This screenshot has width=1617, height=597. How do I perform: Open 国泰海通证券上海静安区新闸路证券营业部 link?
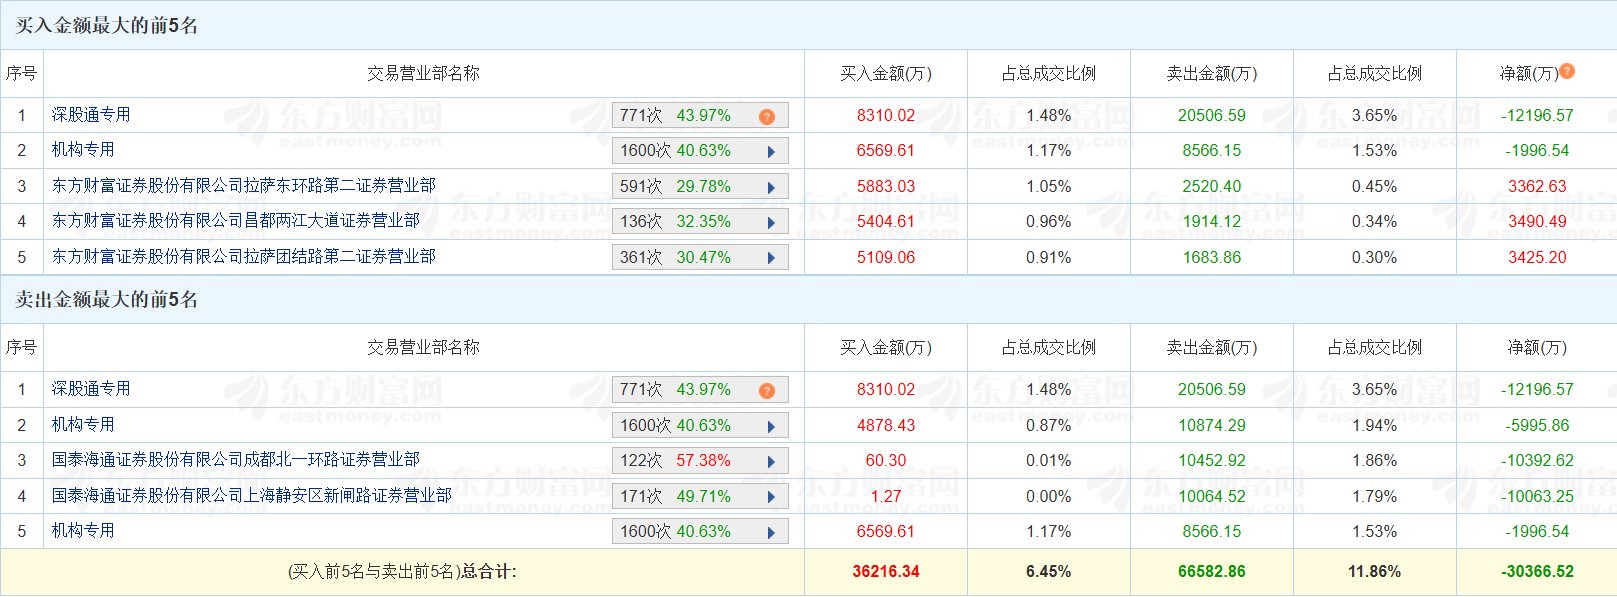(251, 496)
